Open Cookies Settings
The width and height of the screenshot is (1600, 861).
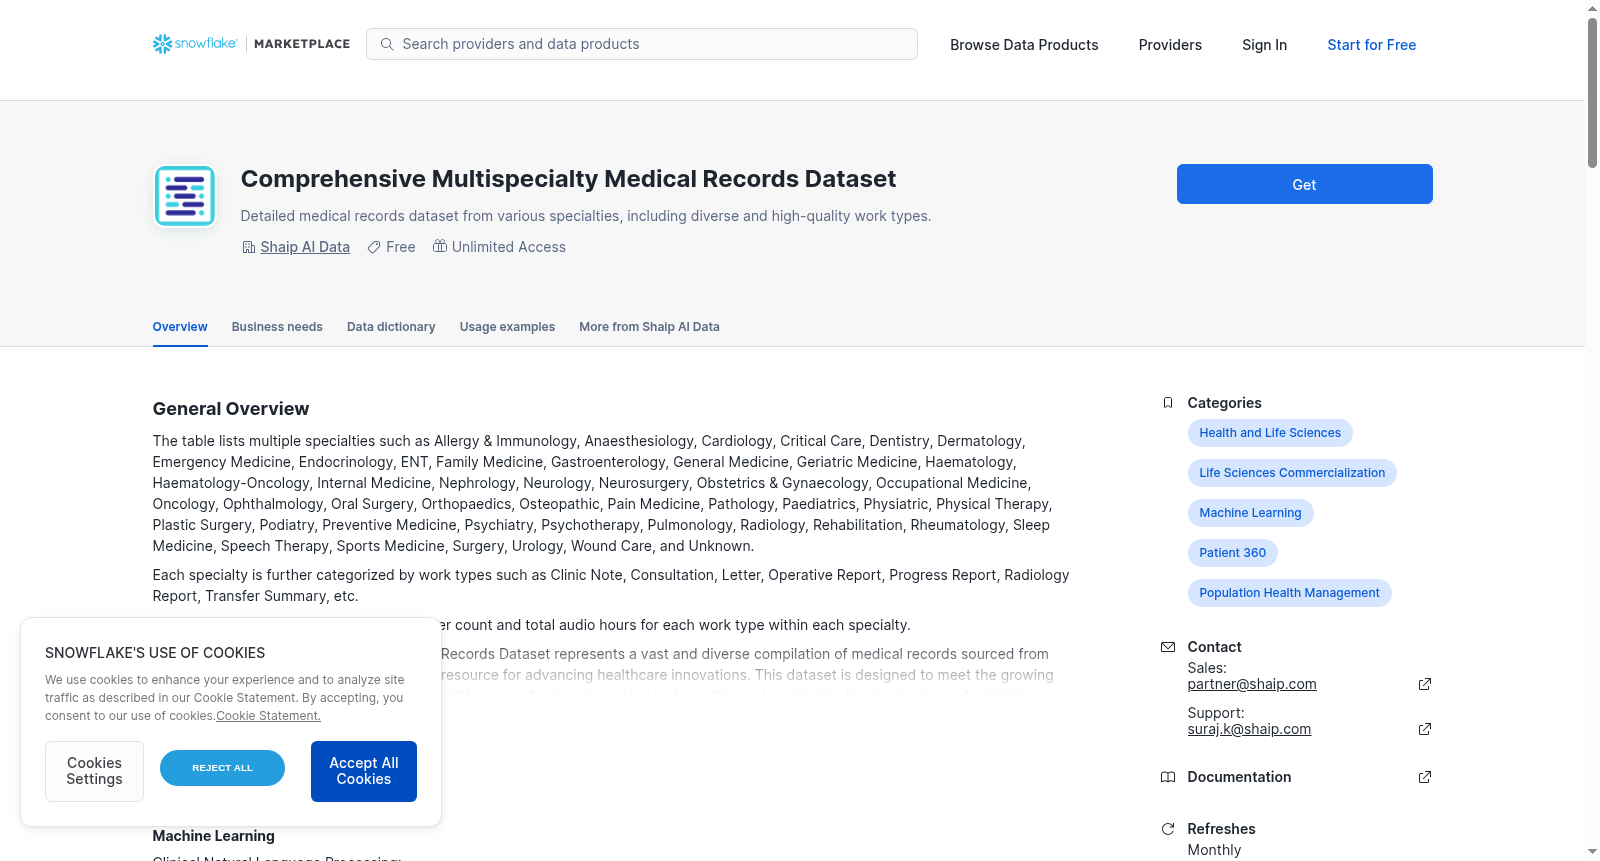coord(94,771)
